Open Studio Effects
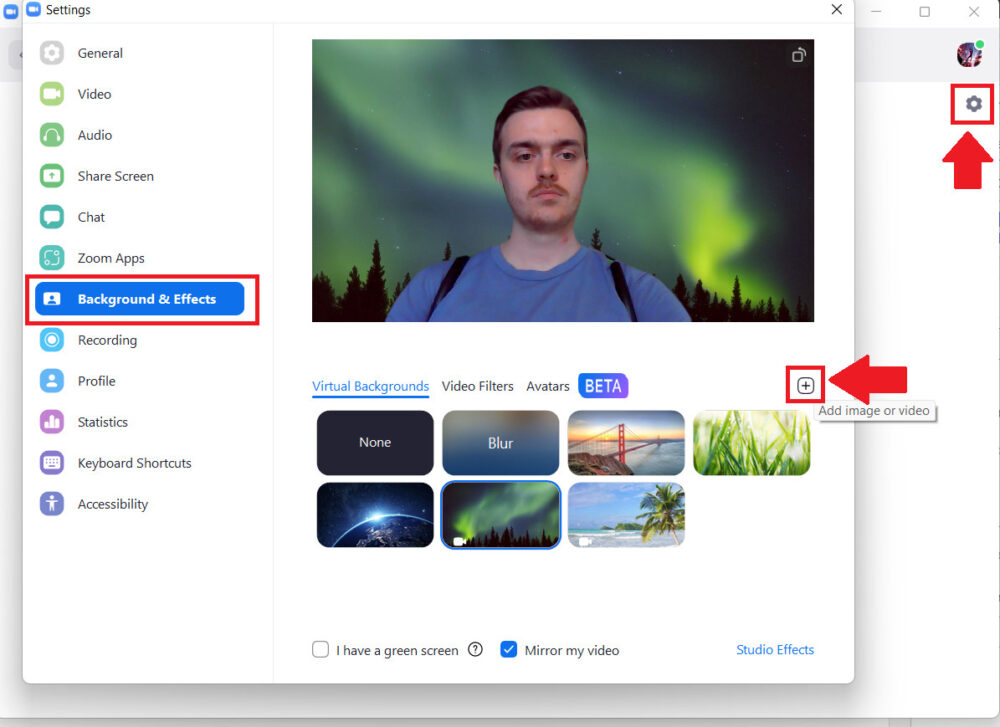The image size is (1000, 727). click(775, 649)
